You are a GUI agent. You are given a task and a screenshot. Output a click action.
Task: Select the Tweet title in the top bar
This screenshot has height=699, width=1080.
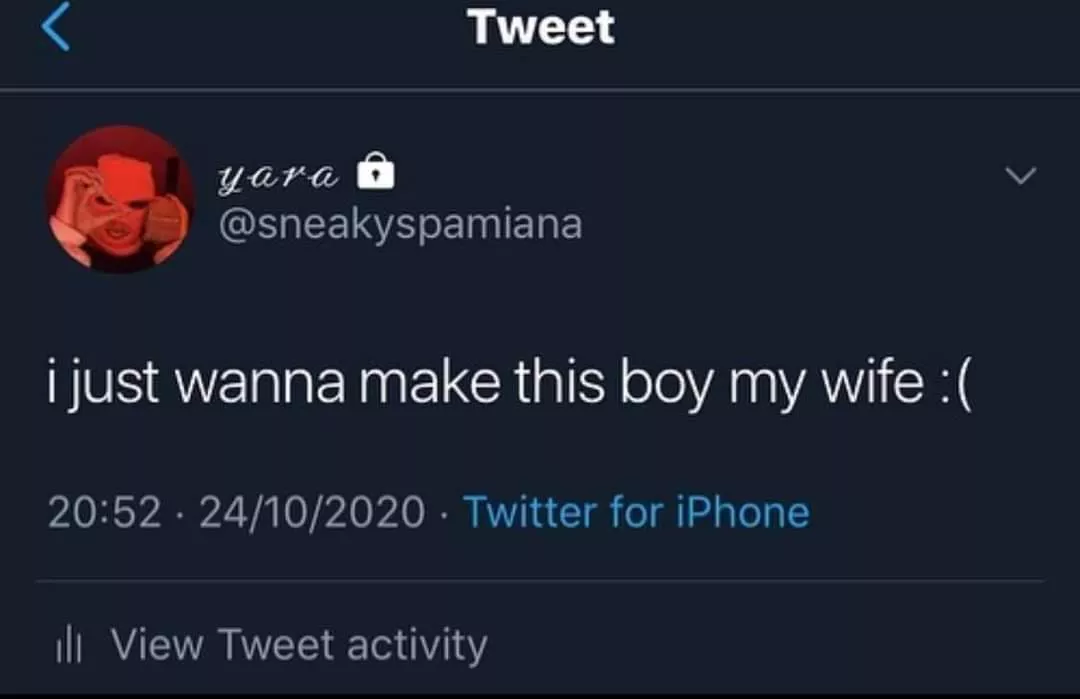click(540, 27)
